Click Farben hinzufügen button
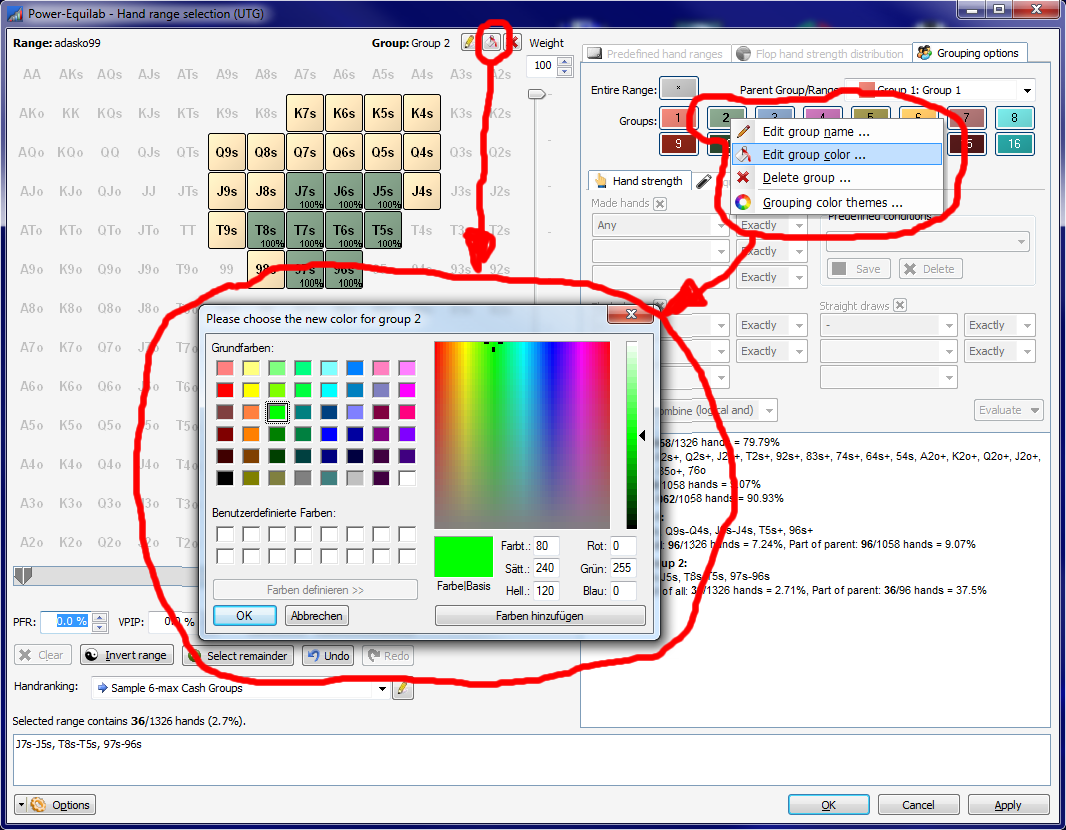Image resolution: width=1066 pixels, height=830 pixels. tap(540, 616)
